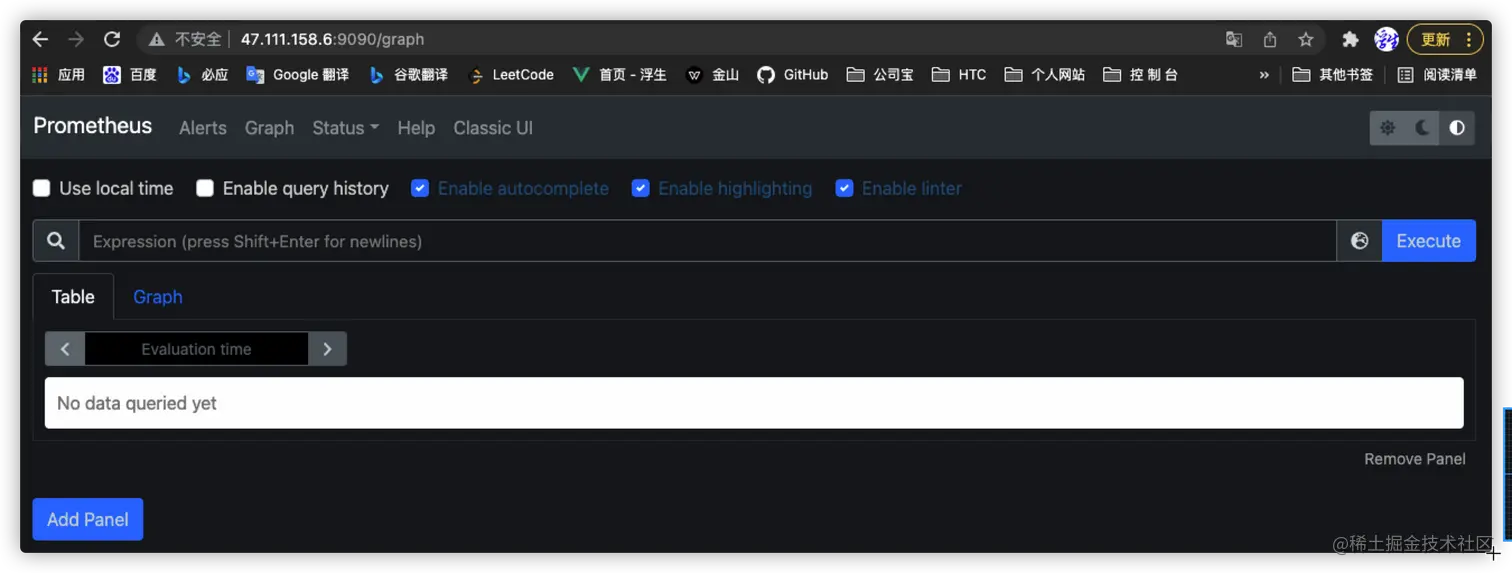The width and height of the screenshot is (1512, 573).
Task: Select the browser-preferred theme contrast icon
Action: pos(1457,128)
